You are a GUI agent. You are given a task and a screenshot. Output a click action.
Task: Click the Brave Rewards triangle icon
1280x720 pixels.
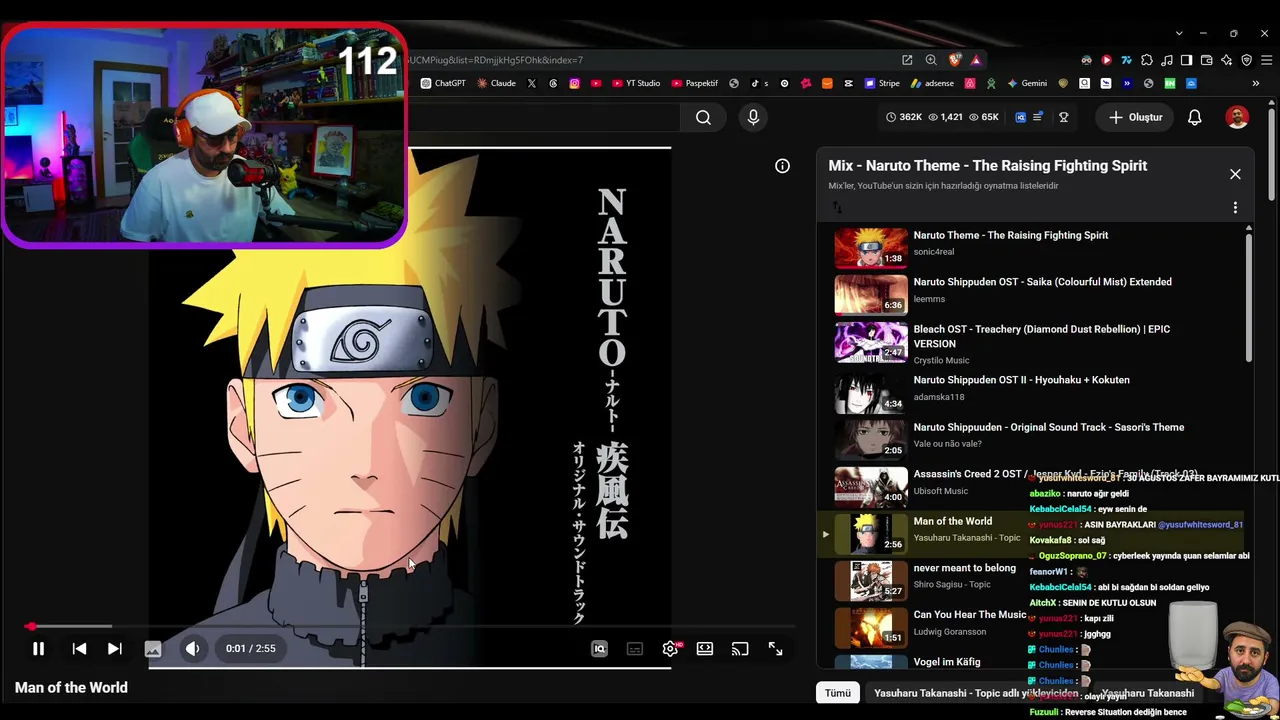[976, 60]
